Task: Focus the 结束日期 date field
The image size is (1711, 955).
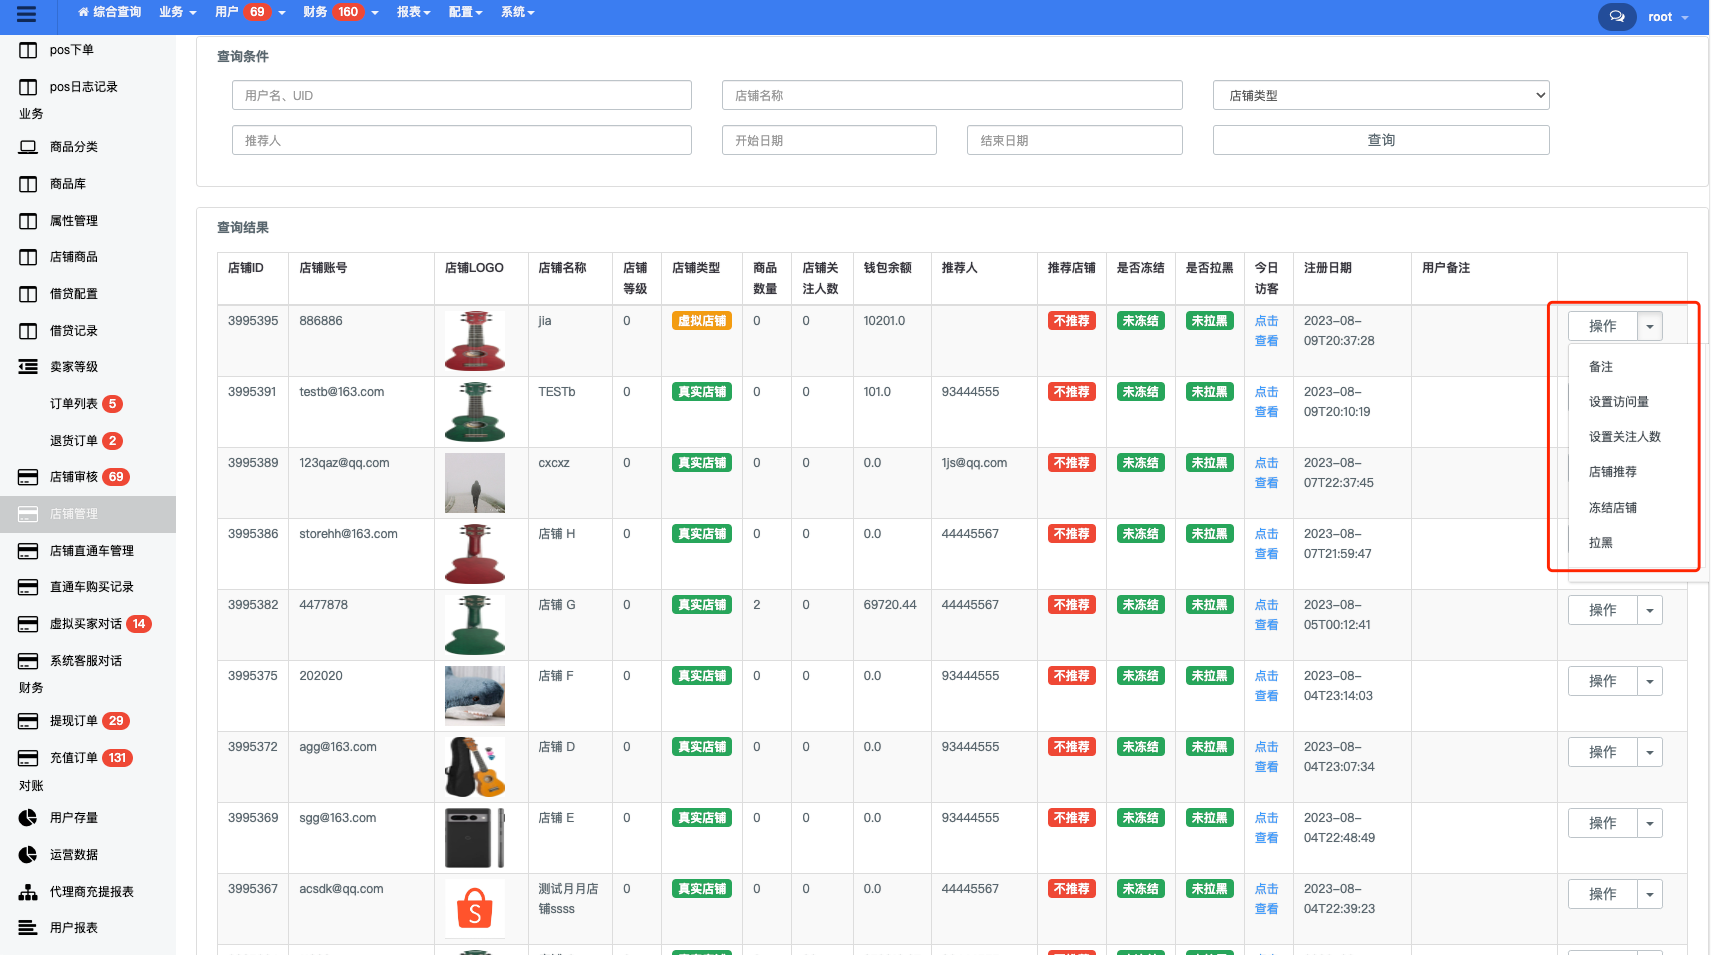Action: point(1074,140)
